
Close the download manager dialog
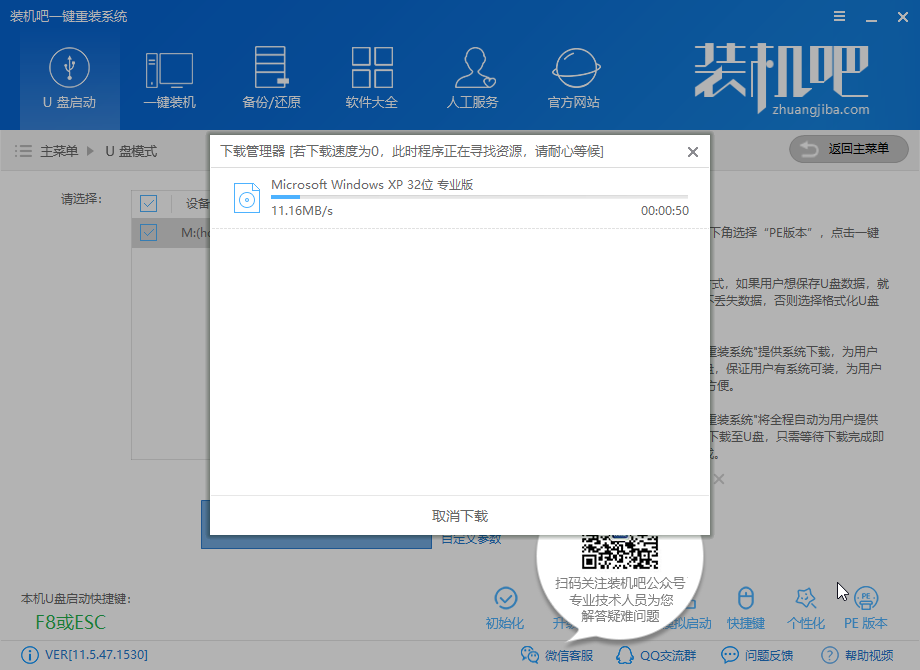[693, 152]
